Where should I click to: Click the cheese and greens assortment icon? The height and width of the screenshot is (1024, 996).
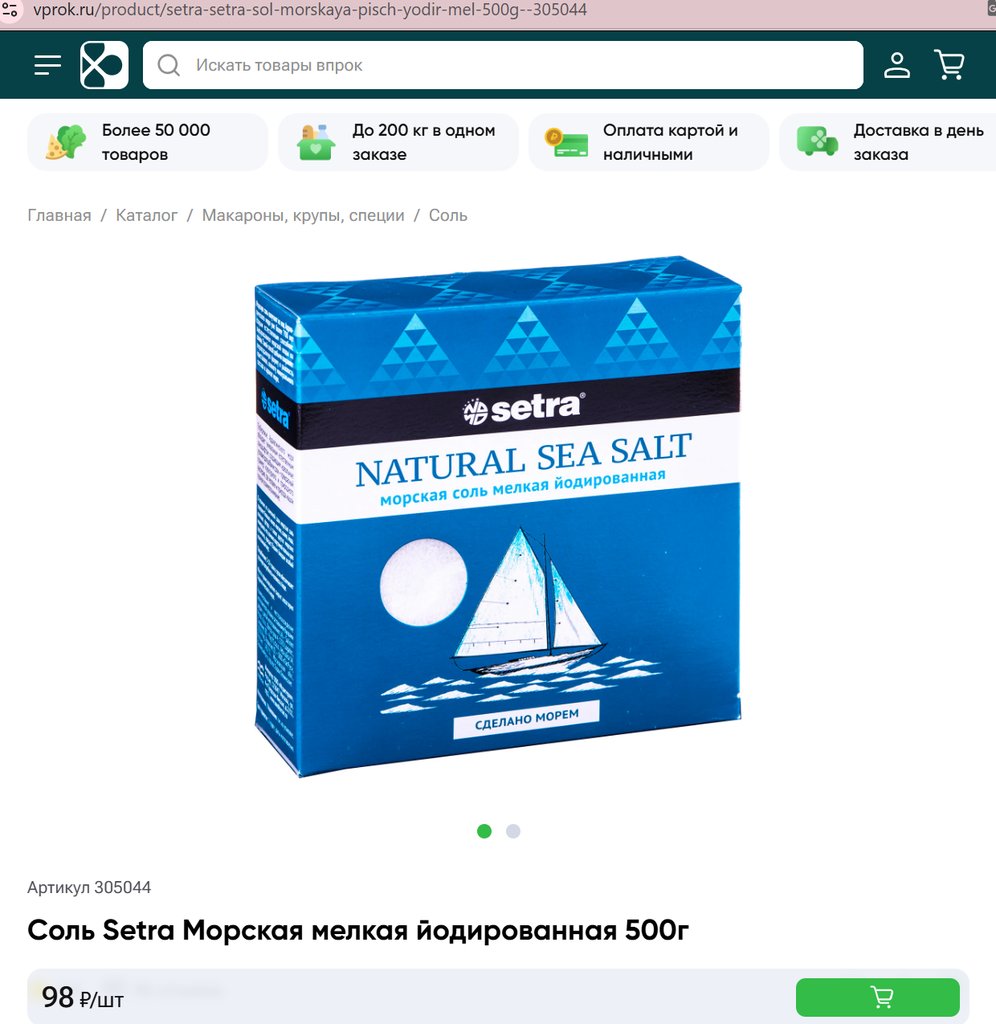point(66,142)
